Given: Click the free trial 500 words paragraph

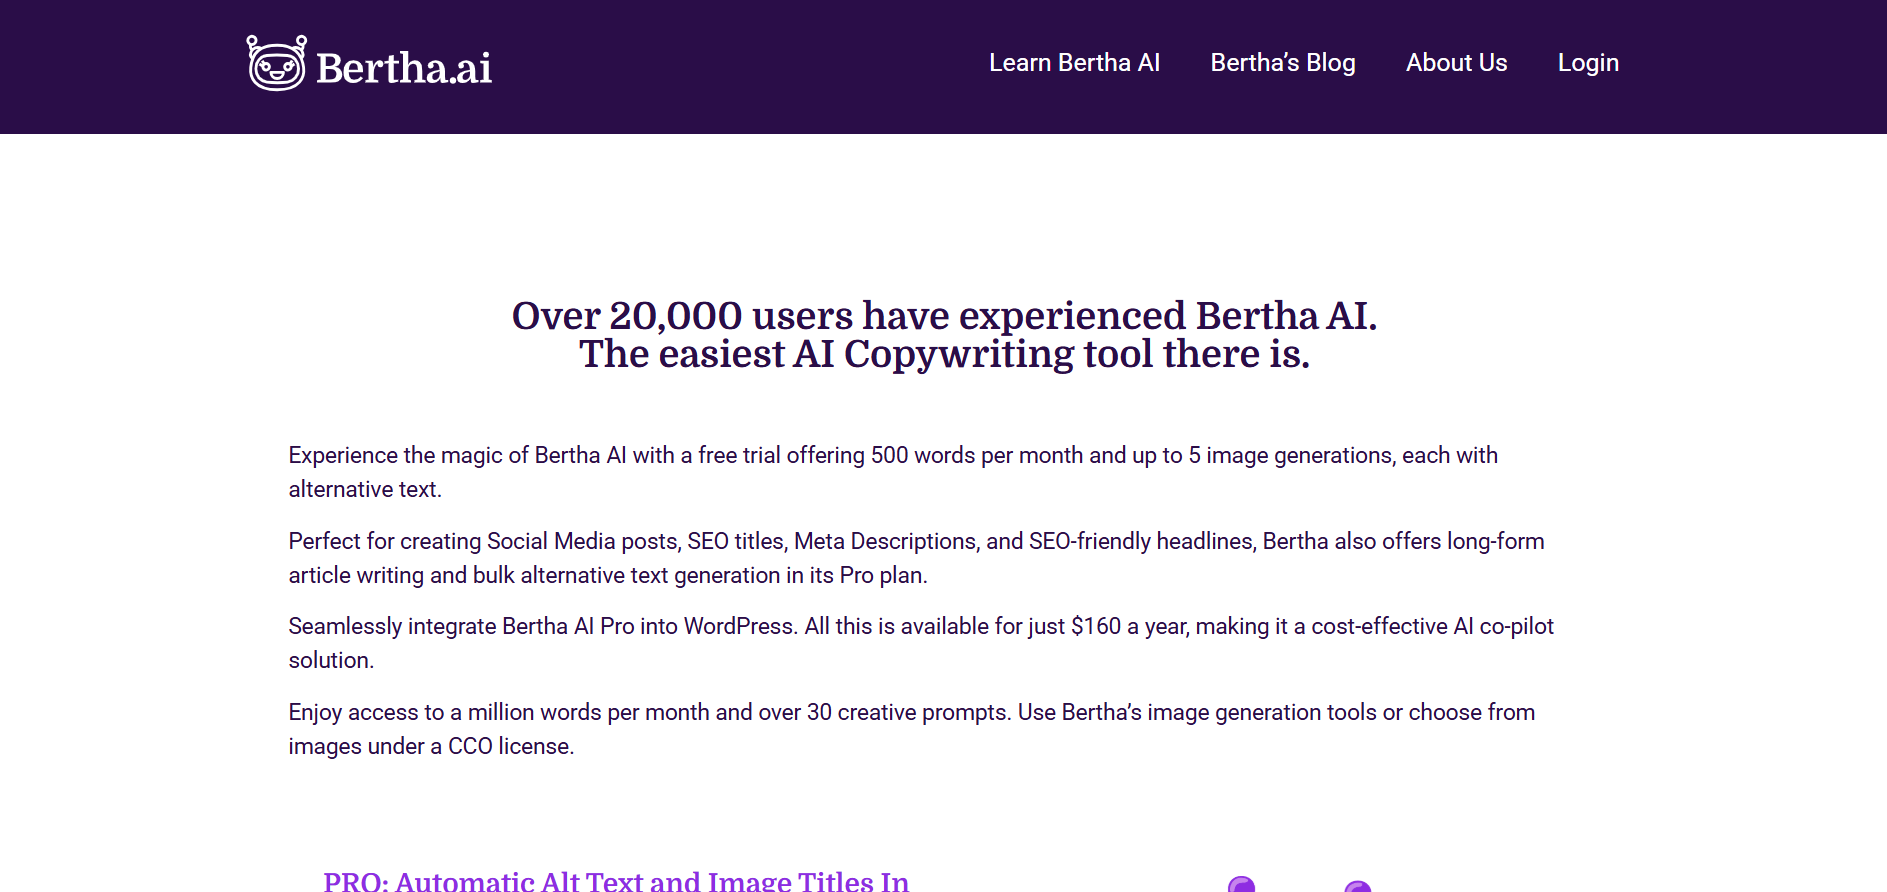Looking at the screenshot, I should coord(892,456).
